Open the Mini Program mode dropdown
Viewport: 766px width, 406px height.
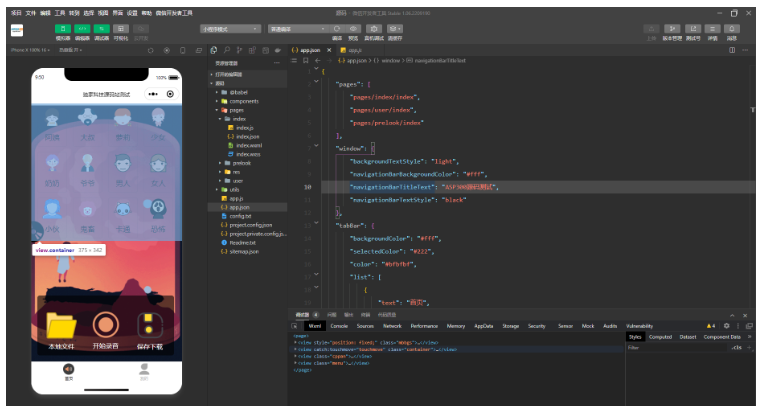tap(230, 29)
